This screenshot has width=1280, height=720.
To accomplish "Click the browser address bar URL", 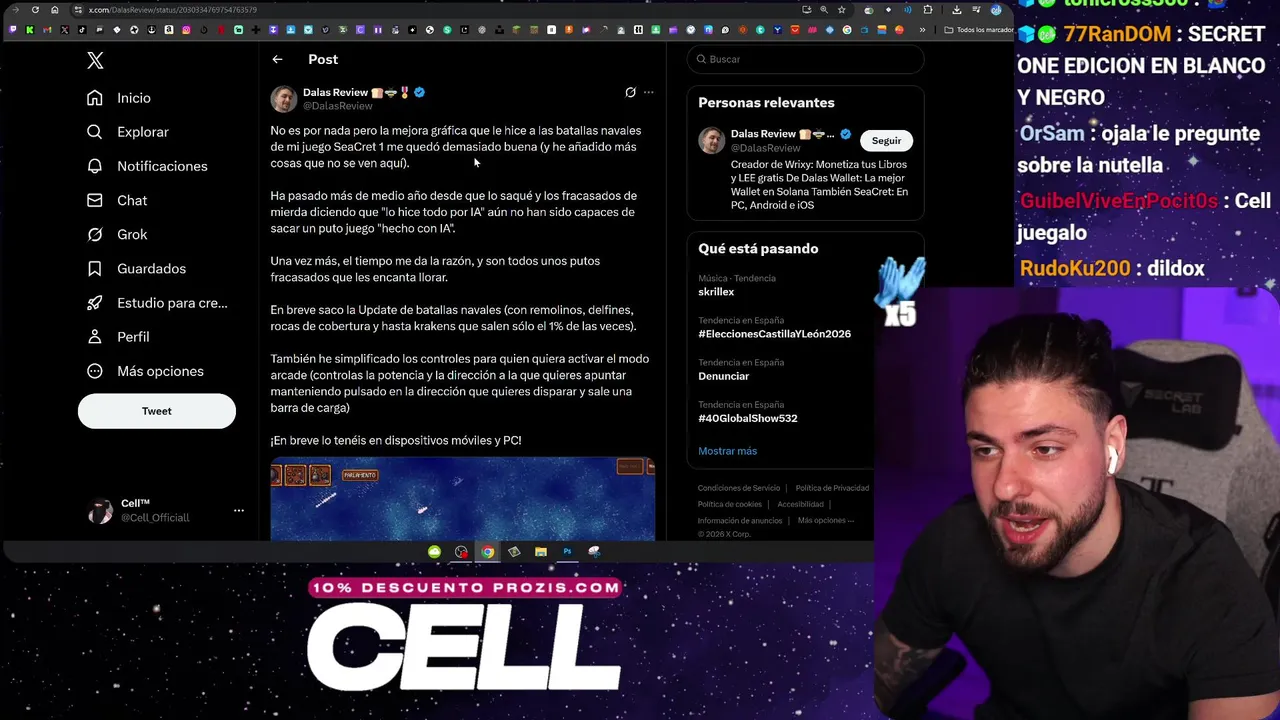I will point(174,10).
